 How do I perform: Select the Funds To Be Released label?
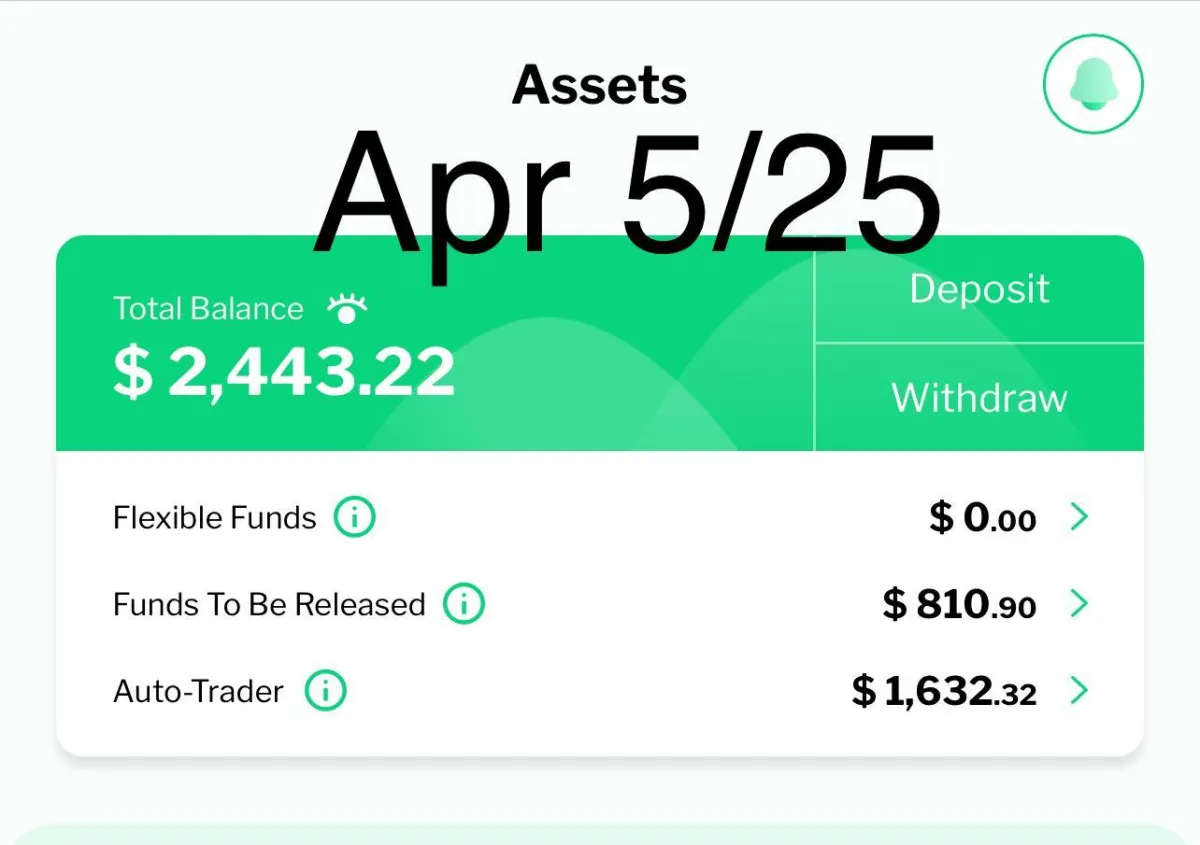pos(269,605)
